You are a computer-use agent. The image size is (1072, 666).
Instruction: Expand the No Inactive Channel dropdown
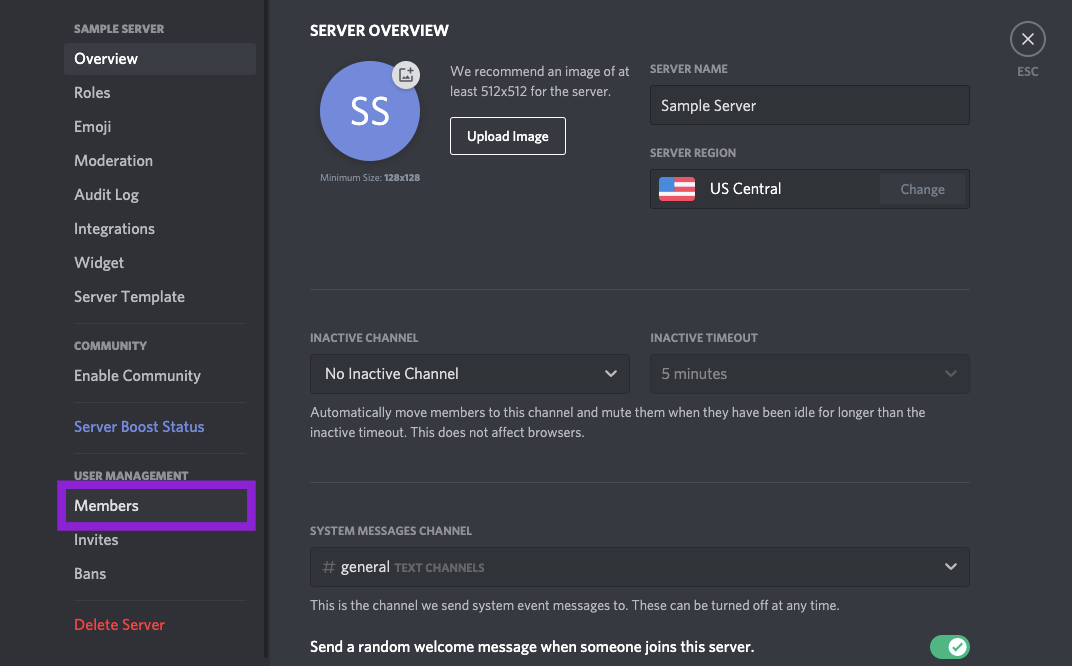click(469, 374)
